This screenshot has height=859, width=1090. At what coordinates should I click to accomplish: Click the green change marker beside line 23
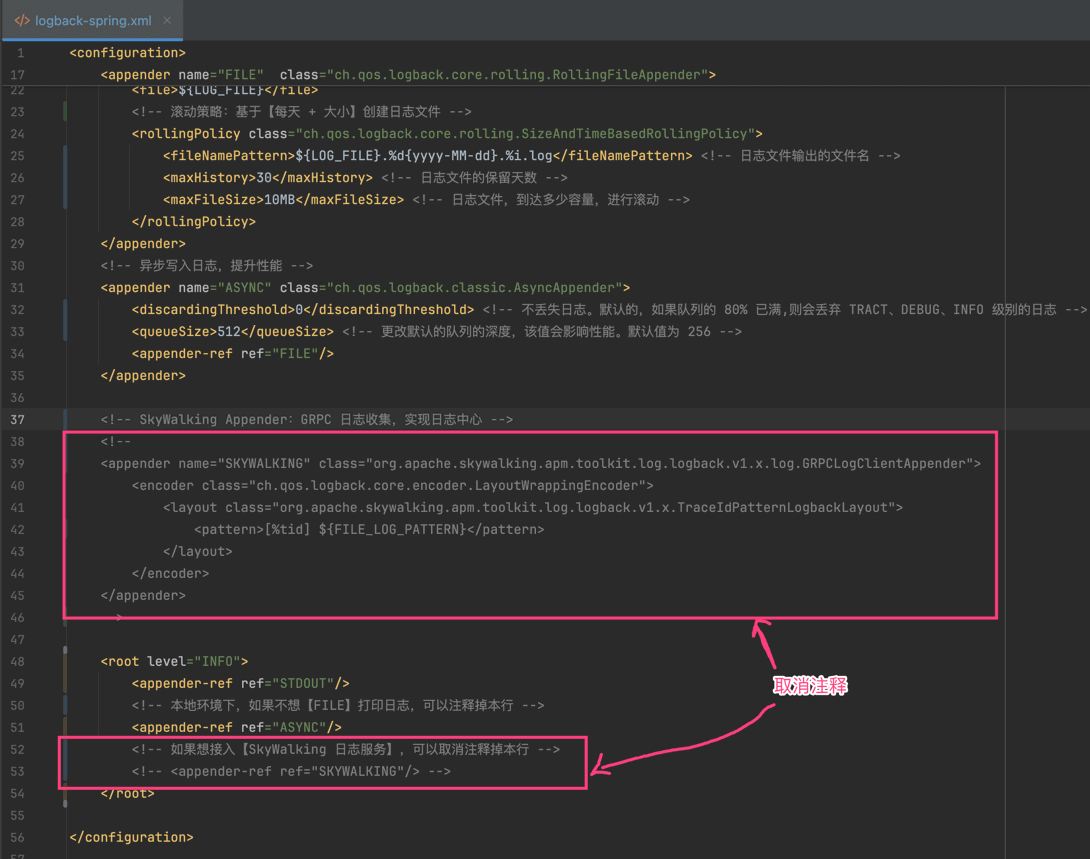point(65,111)
